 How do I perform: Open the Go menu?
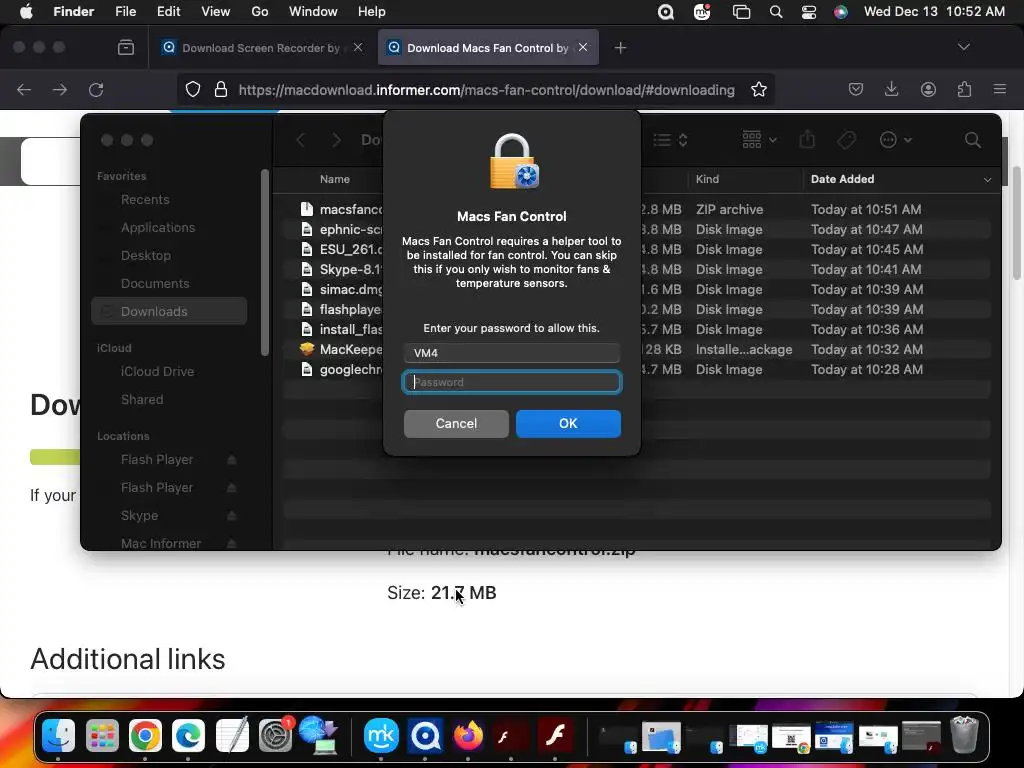pyautogui.click(x=260, y=12)
